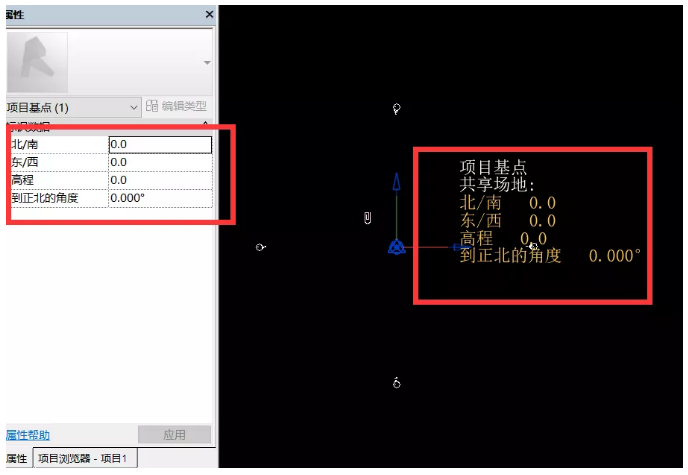This screenshot has width=688, height=475.
Task: Close the Properties (属性) panel
Action: (x=209, y=15)
